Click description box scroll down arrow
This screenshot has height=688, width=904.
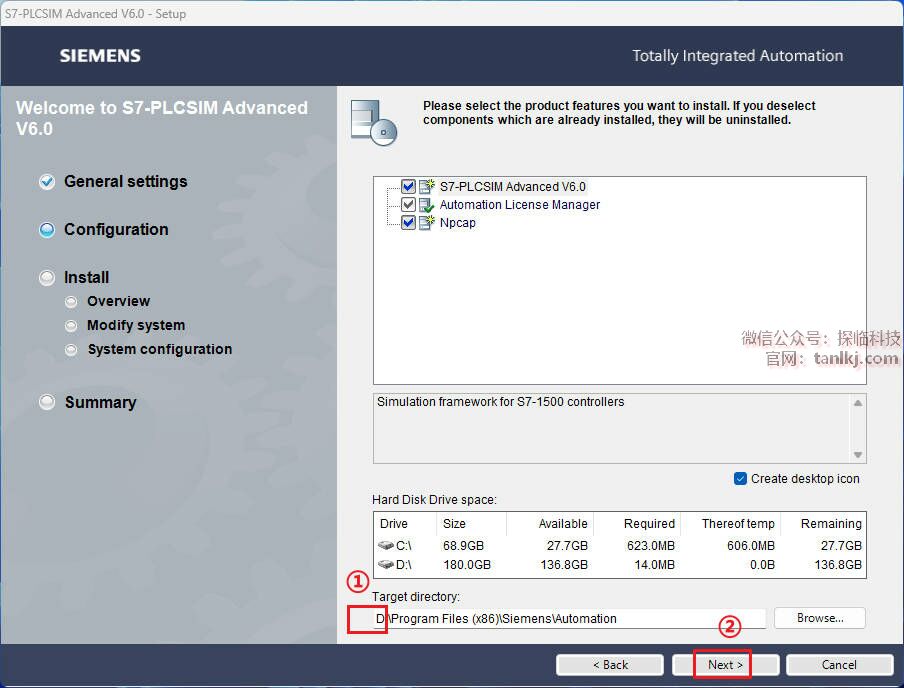(x=858, y=454)
